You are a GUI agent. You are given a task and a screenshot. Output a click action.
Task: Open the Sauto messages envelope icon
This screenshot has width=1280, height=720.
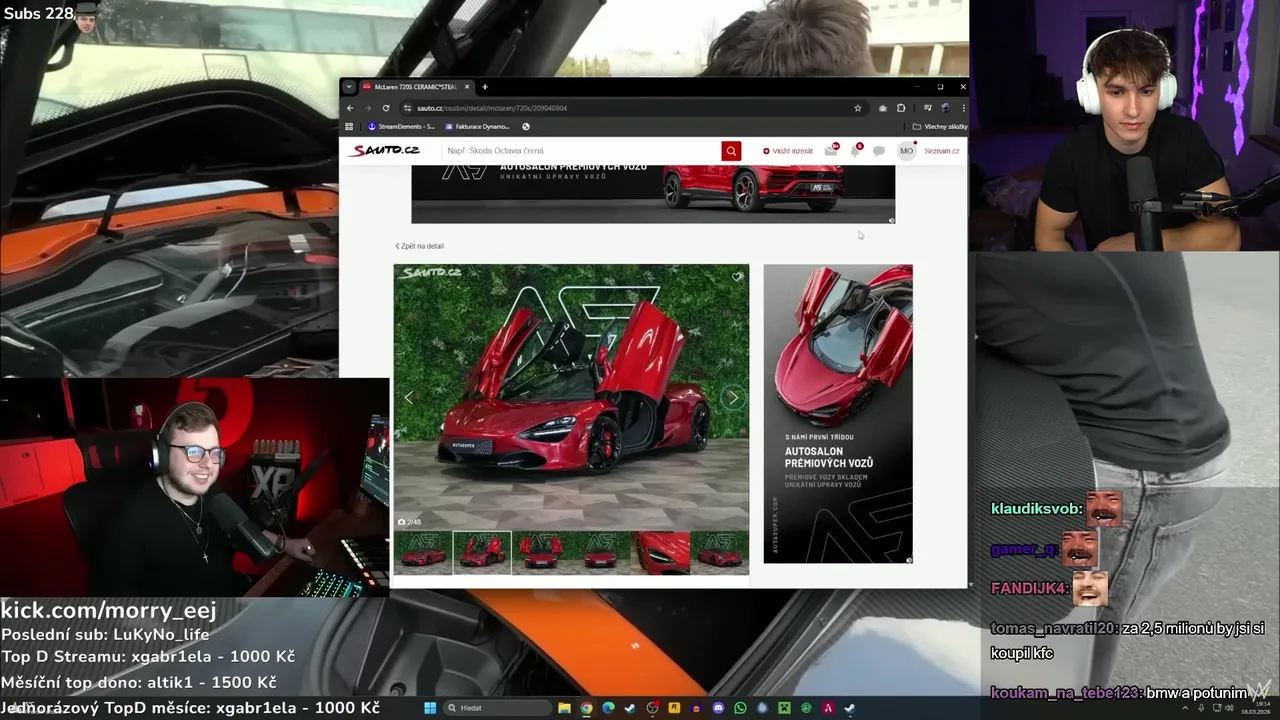pos(831,151)
